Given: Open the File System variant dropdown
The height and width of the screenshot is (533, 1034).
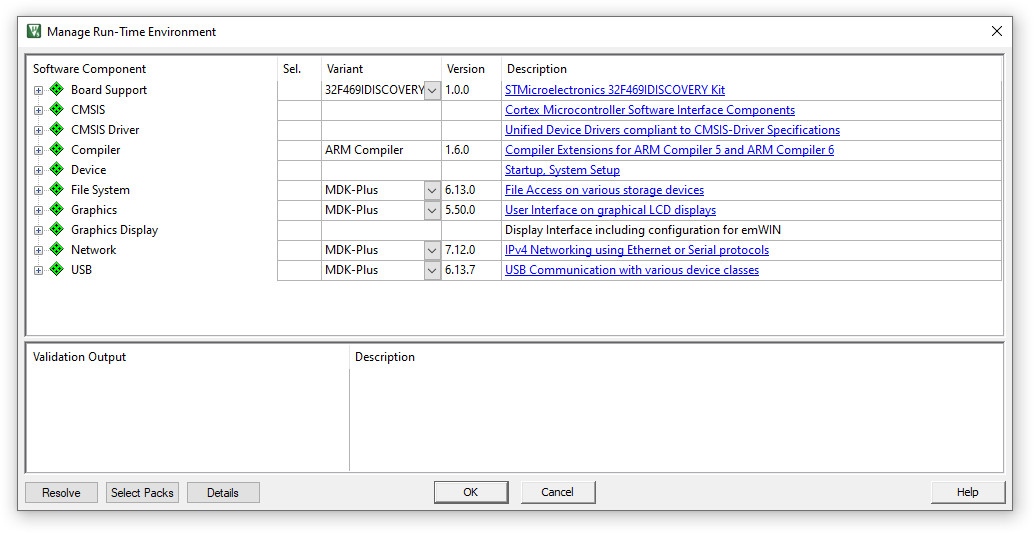Looking at the screenshot, I should [x=433, y=190].
